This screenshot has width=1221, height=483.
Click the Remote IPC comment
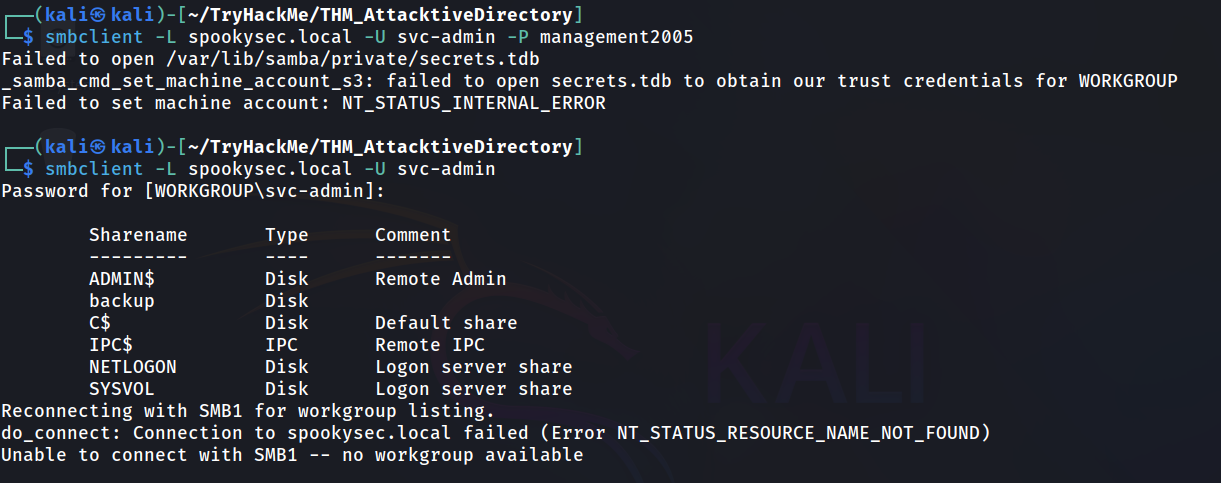pyautogui.click(x=430, y=345)
